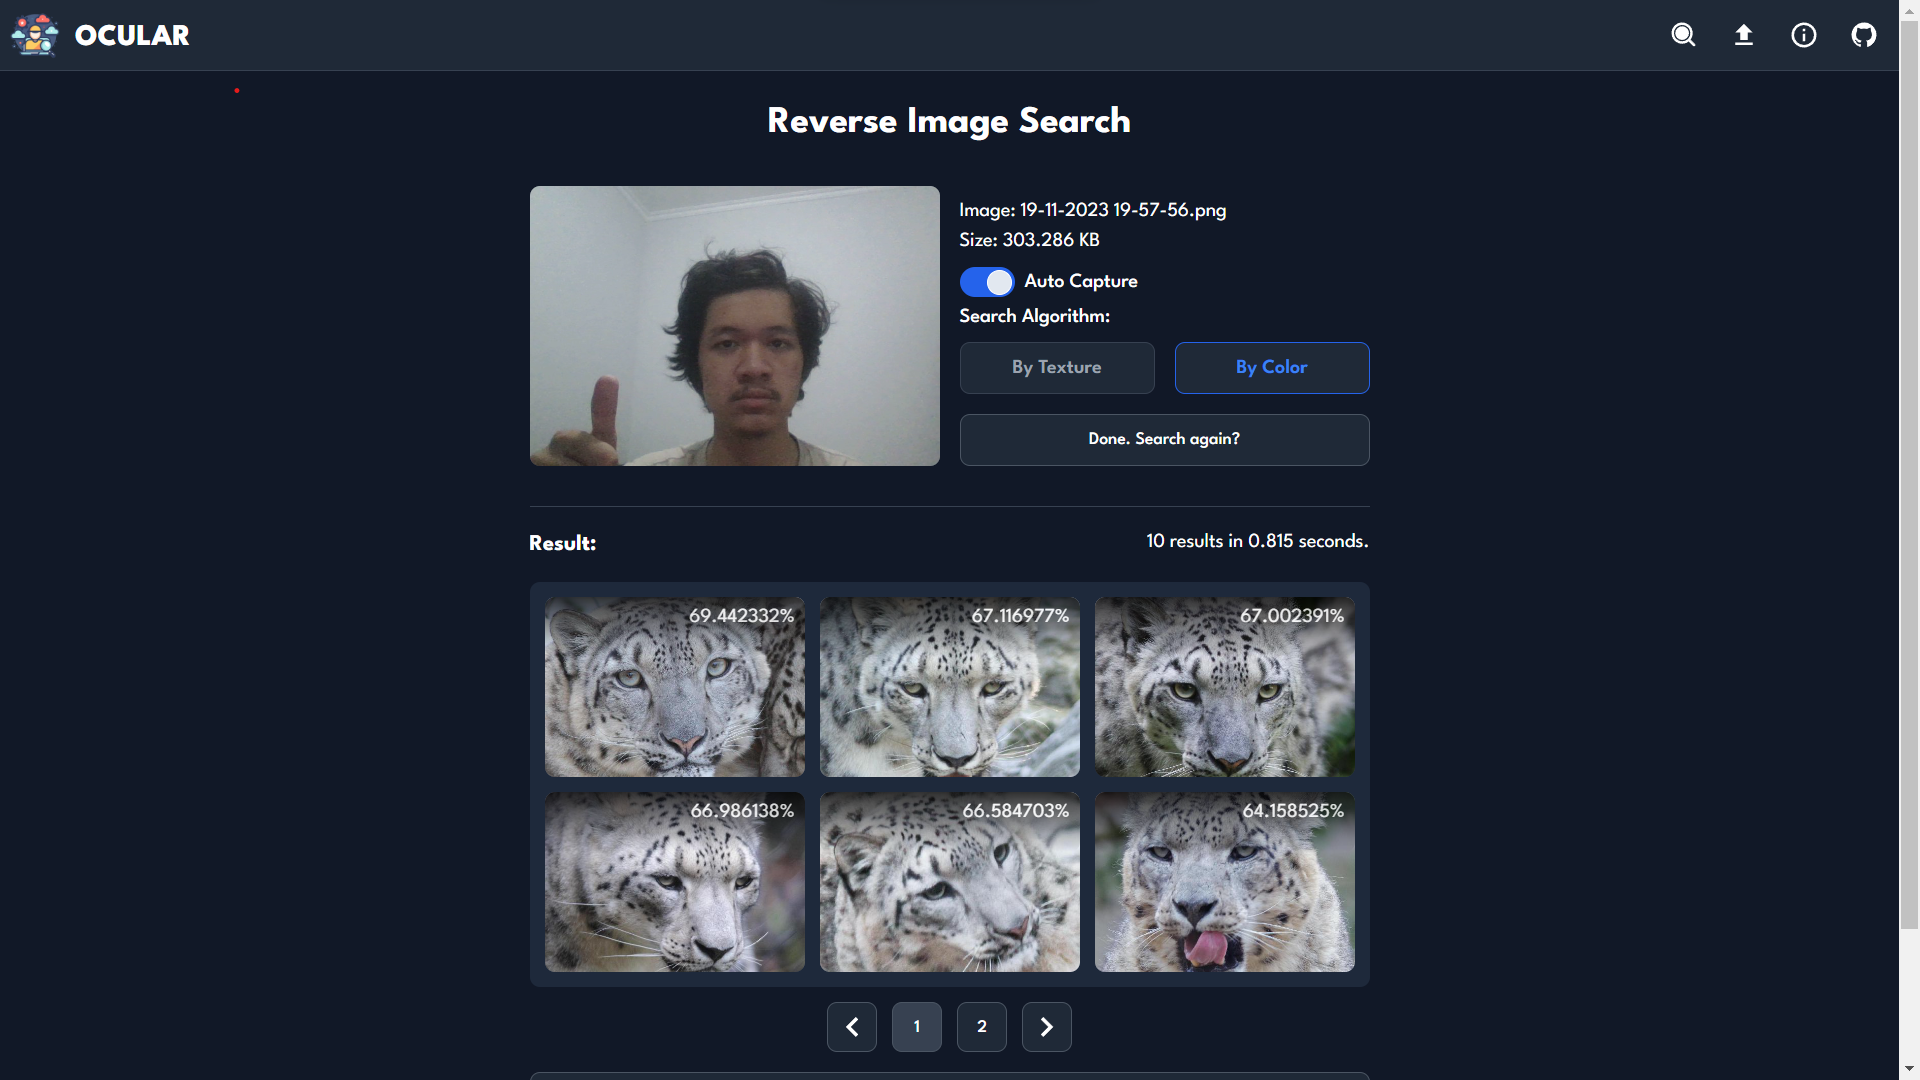
Task: Click the webcam capture preview image
Action: 734,326
